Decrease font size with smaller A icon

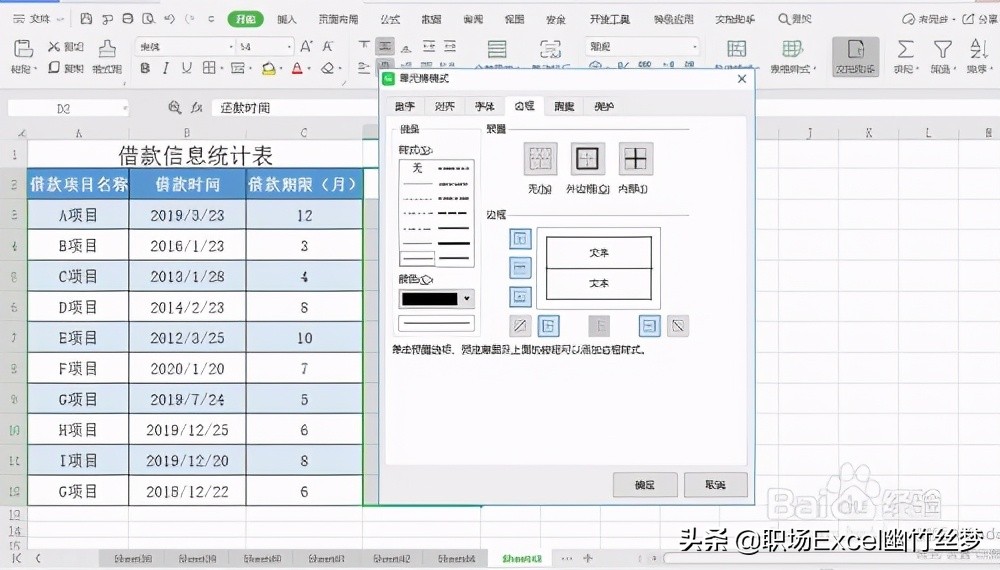[328, 47]
